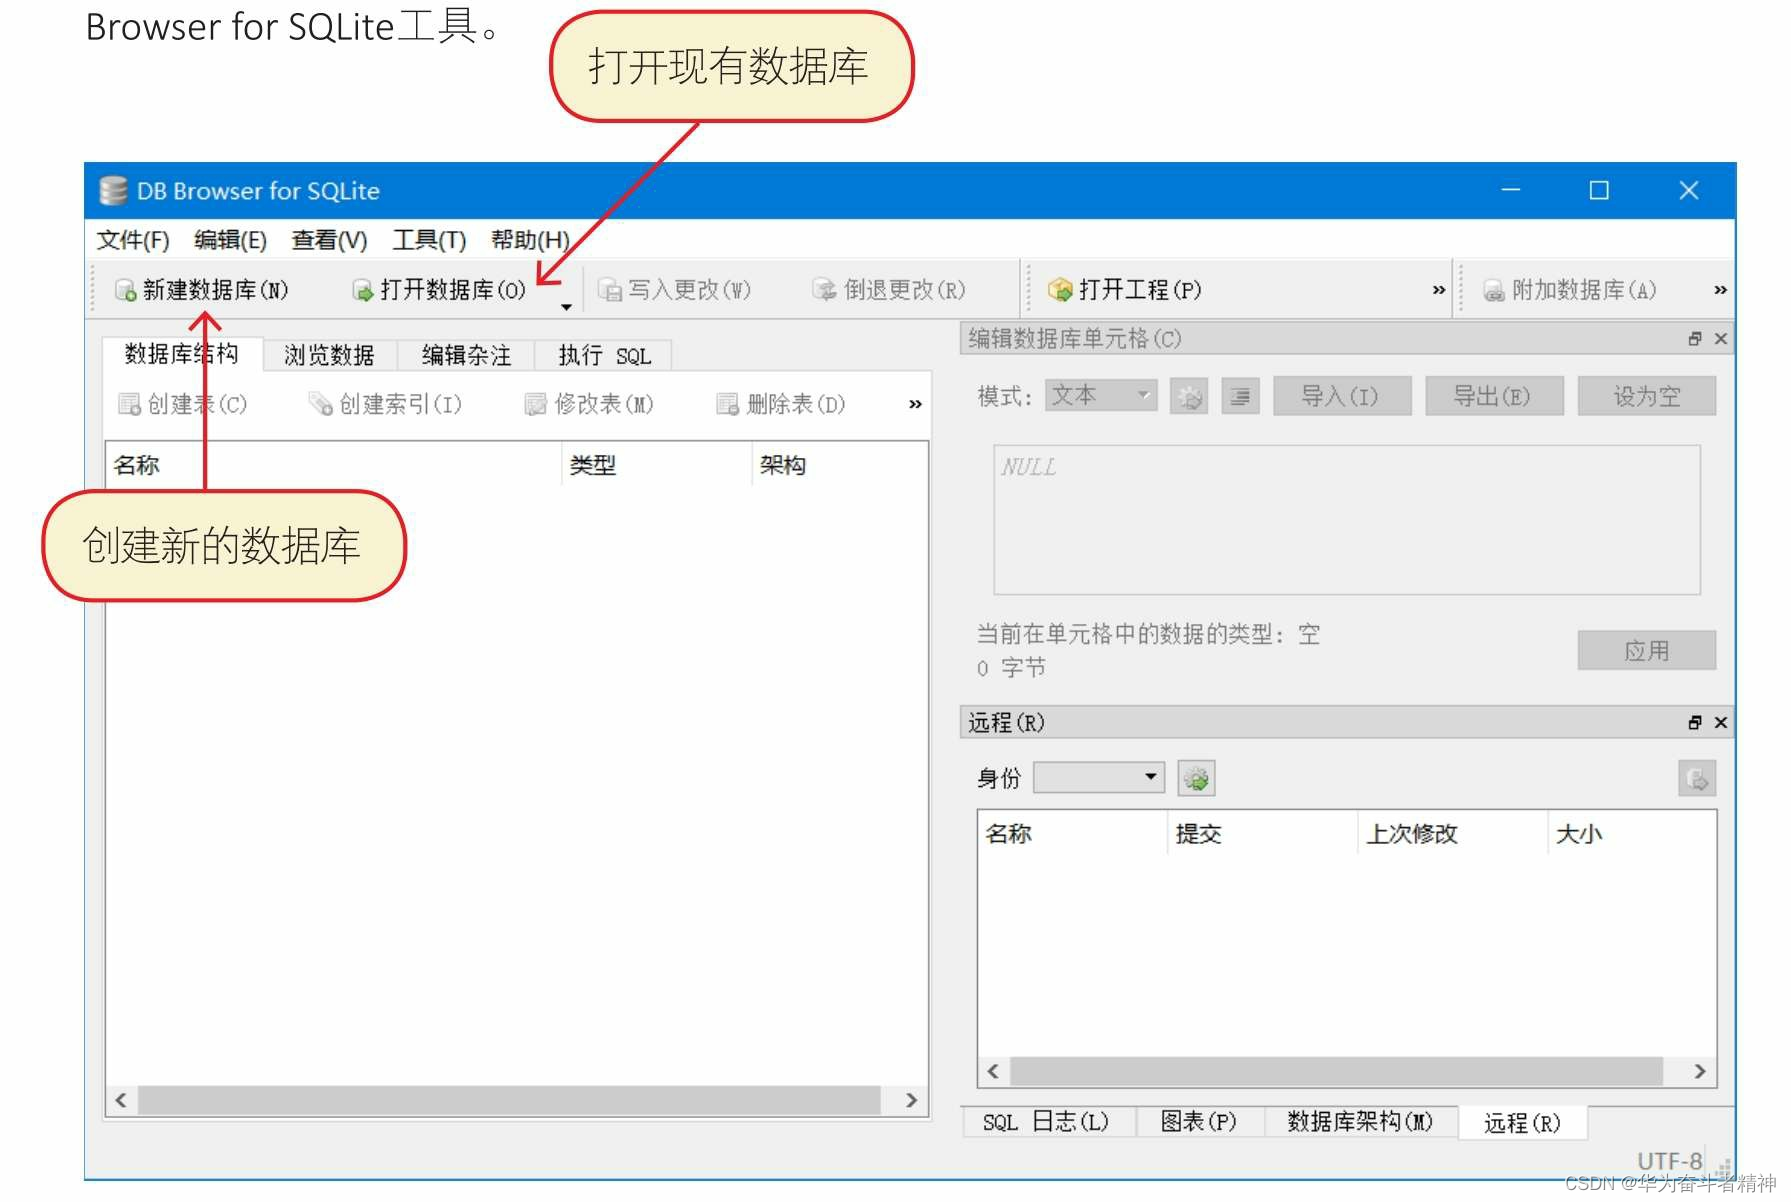The width and height of the screenshot is (1791, 1202).
Task: Click 导入(I) button
Action: click(1342, 396)
